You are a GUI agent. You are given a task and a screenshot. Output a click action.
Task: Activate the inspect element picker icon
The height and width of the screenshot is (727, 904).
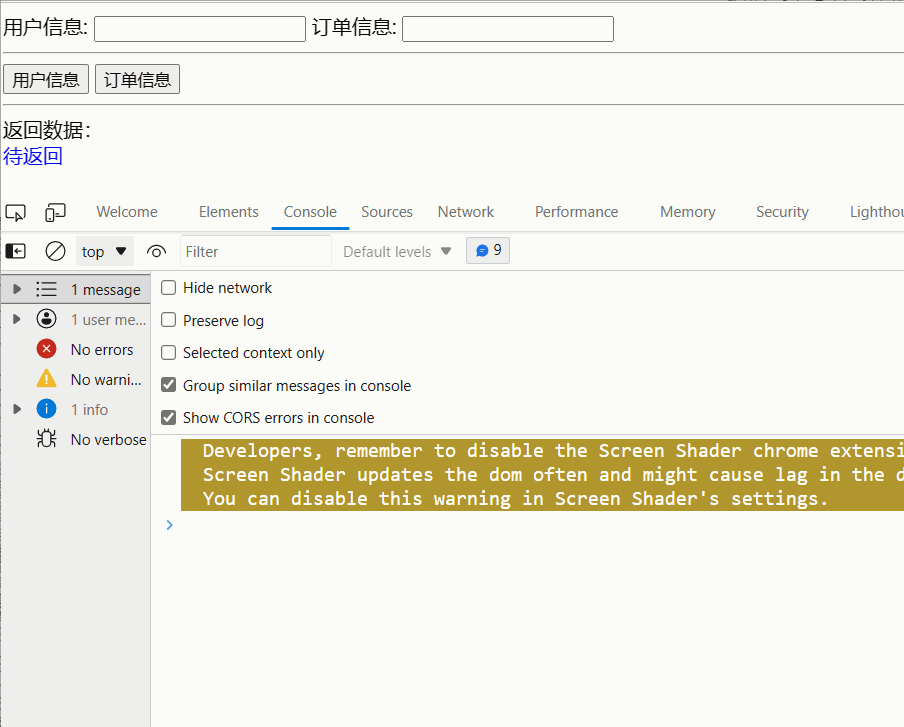(16, 213)
